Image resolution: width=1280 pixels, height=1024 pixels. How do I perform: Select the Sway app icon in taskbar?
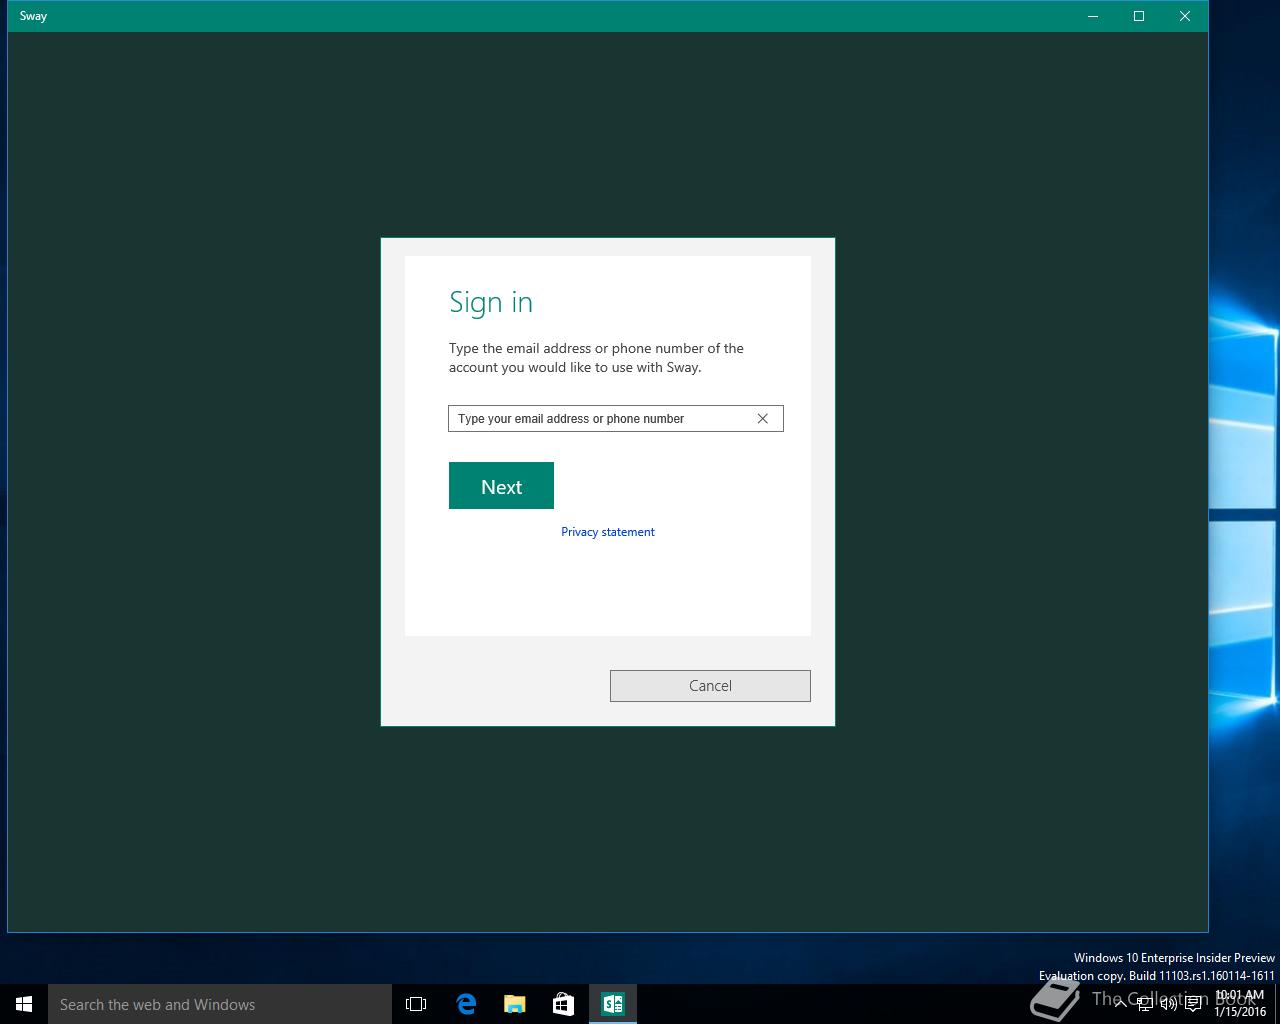pos(612,1004)
